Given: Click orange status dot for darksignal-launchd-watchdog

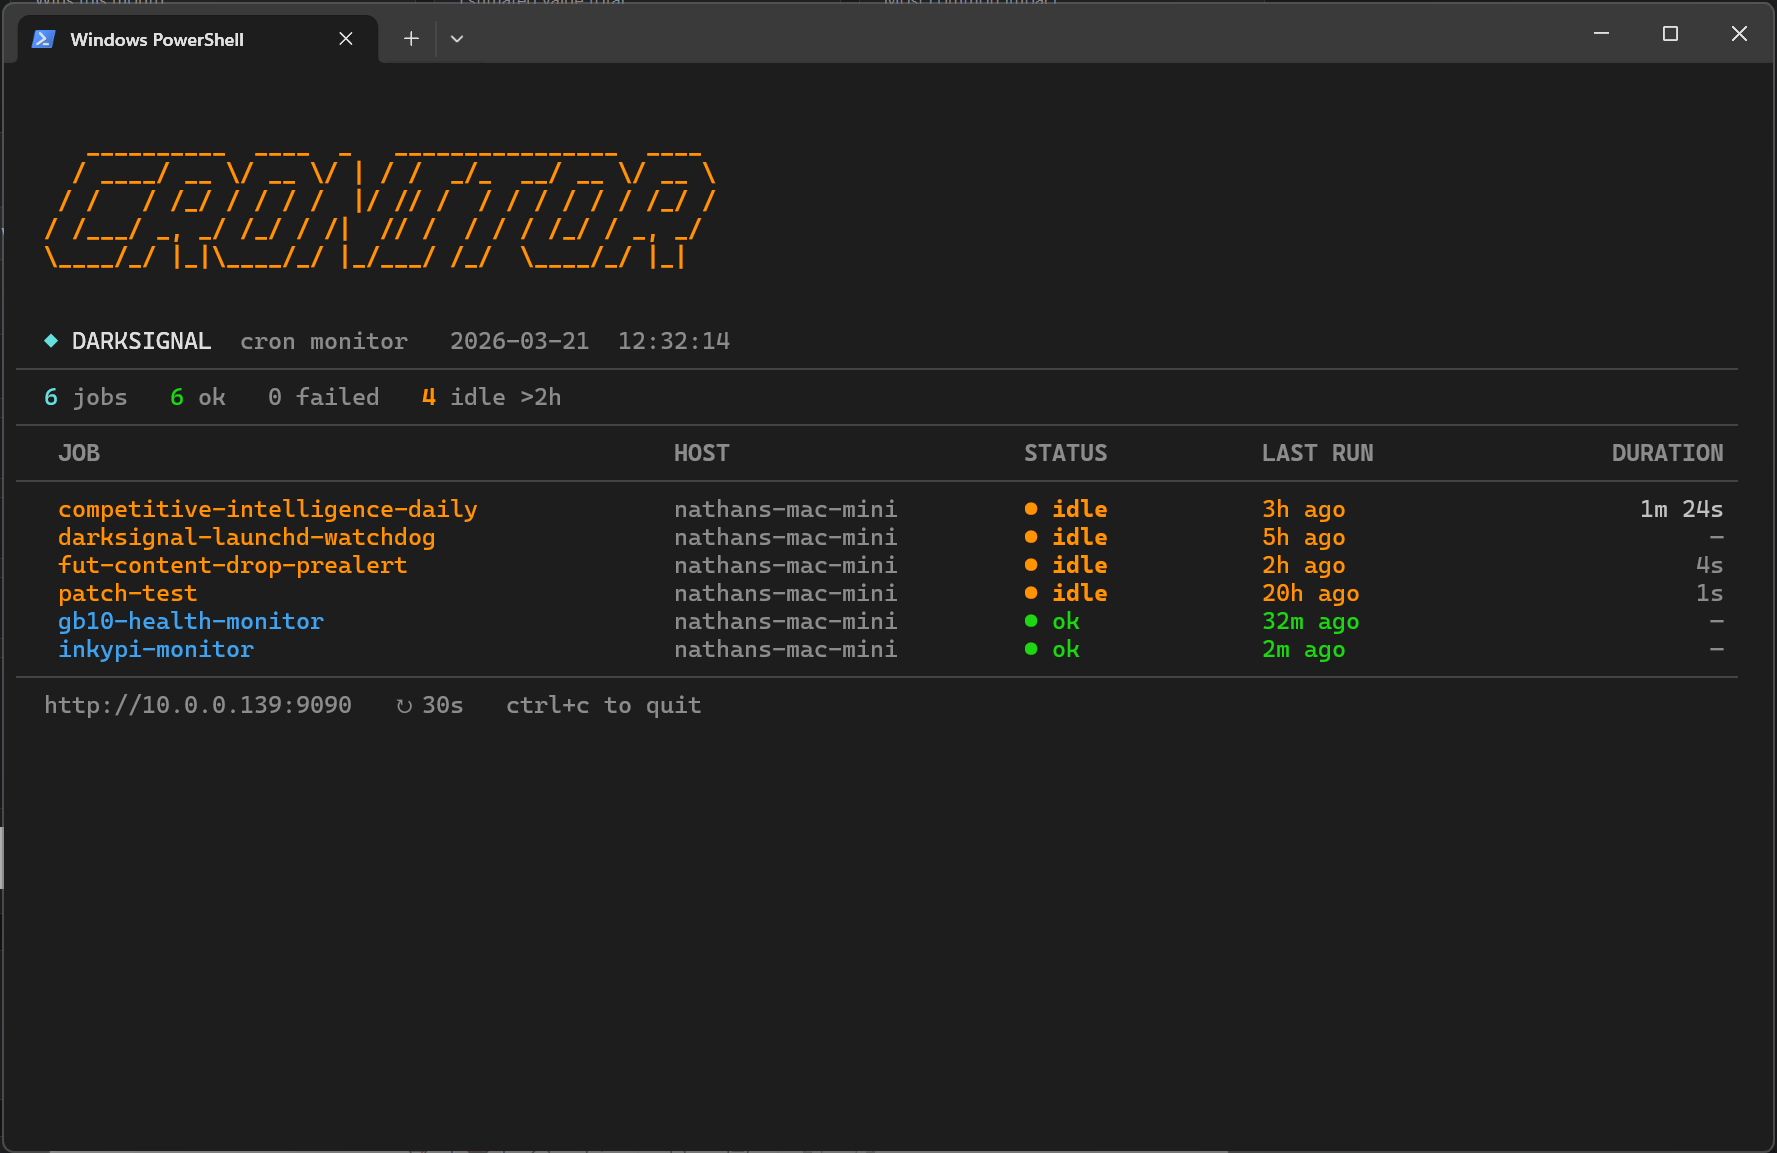Looking at the screenshot, I should (x=1031, y=537).
